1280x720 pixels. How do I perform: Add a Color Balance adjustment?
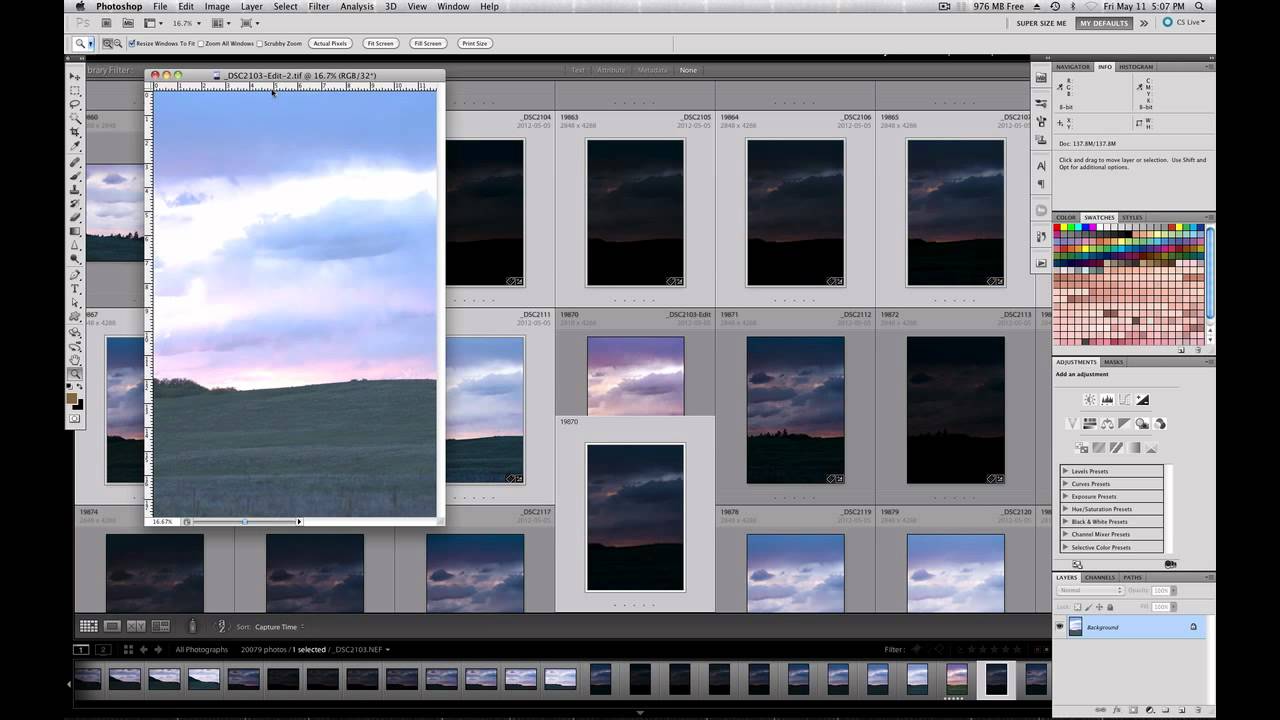click(x=1107, y=423)
